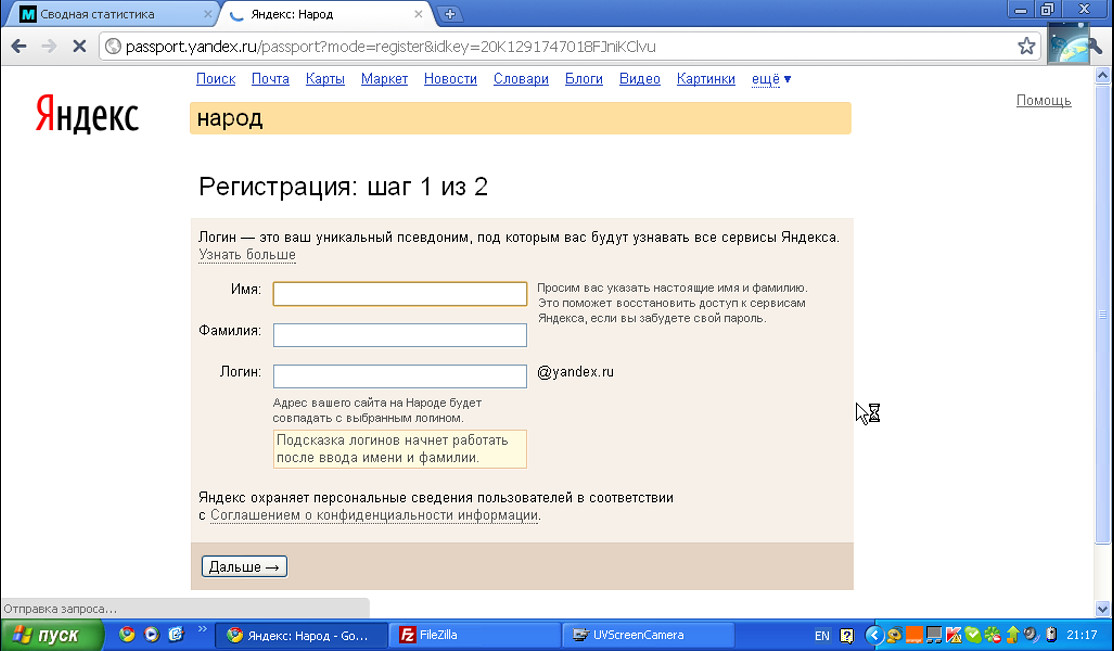Click the stop loading X button
Image resolution: width=1114 pixels, height=651 pixels.
tap(80, 46)
